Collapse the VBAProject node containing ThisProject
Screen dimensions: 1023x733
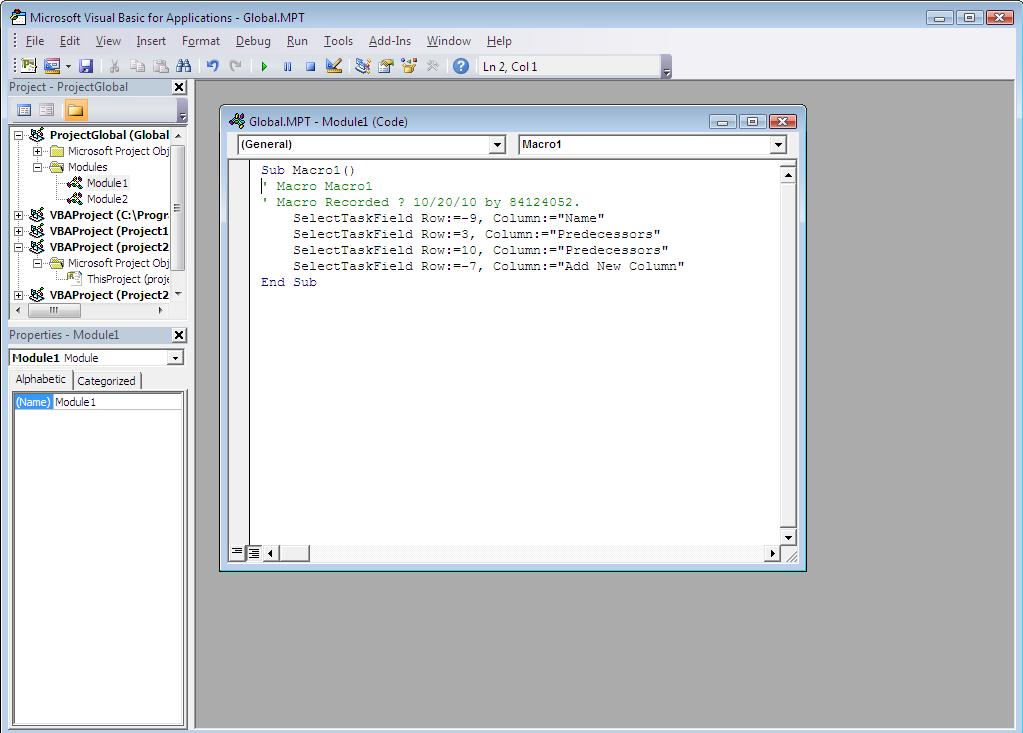[x=19, y=247]
